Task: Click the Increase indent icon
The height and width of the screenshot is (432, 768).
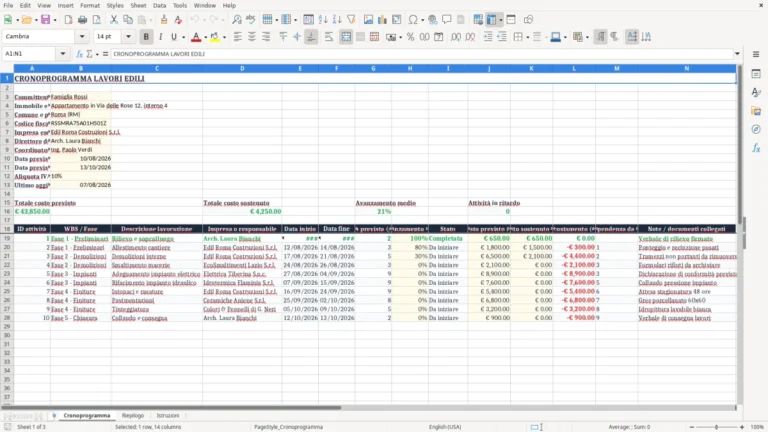Action: coord(488,37)
